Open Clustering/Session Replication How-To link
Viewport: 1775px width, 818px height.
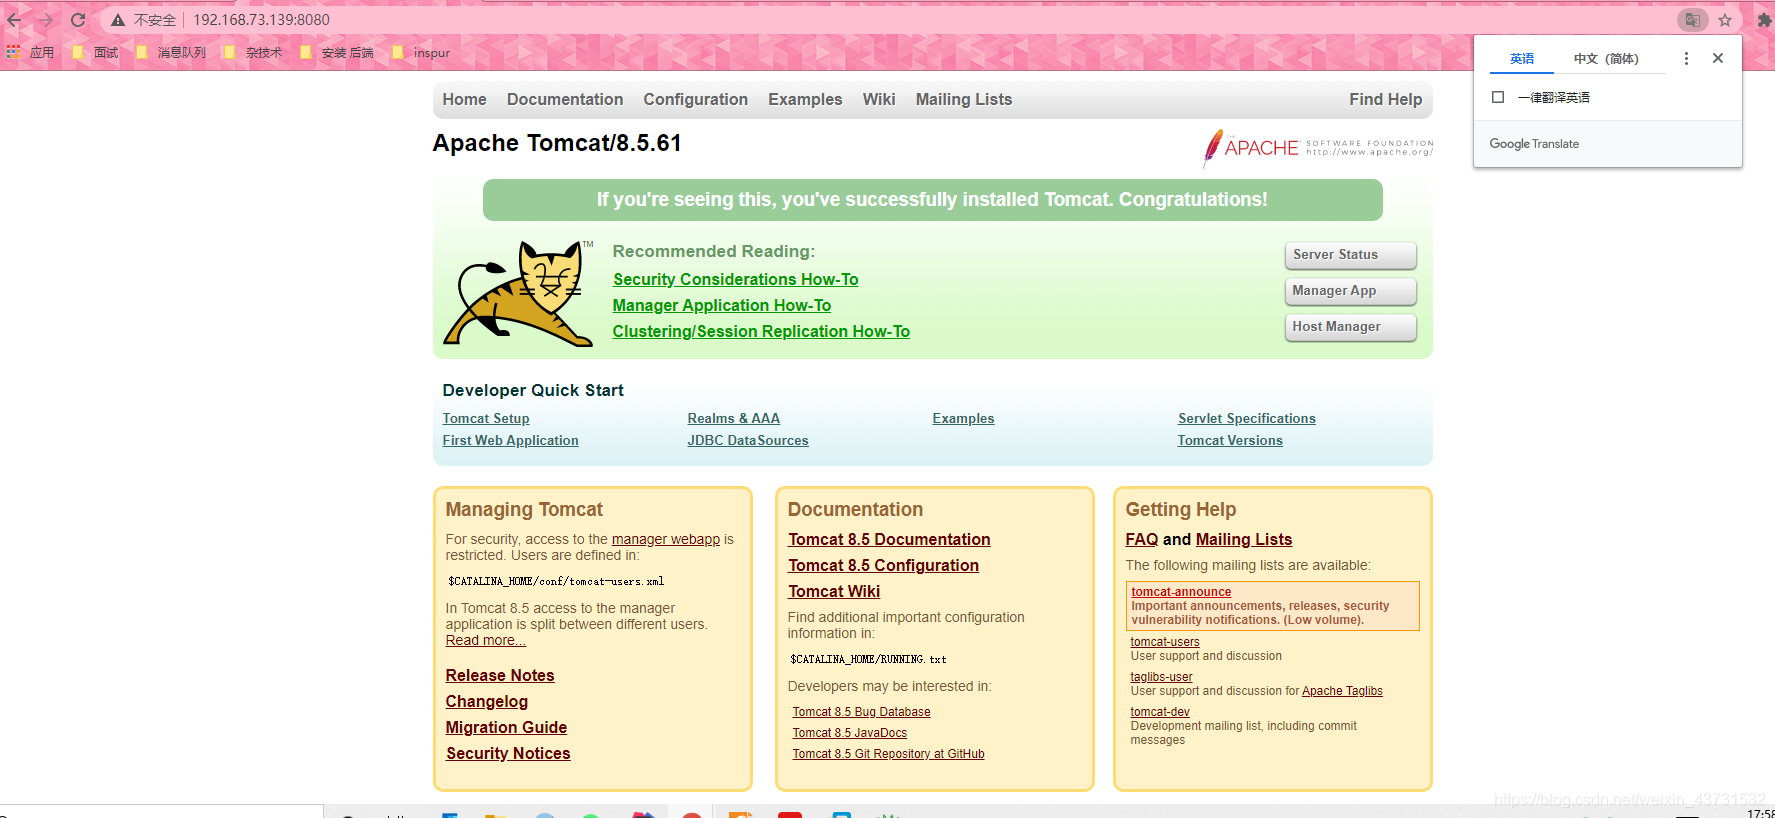[761, 332]
